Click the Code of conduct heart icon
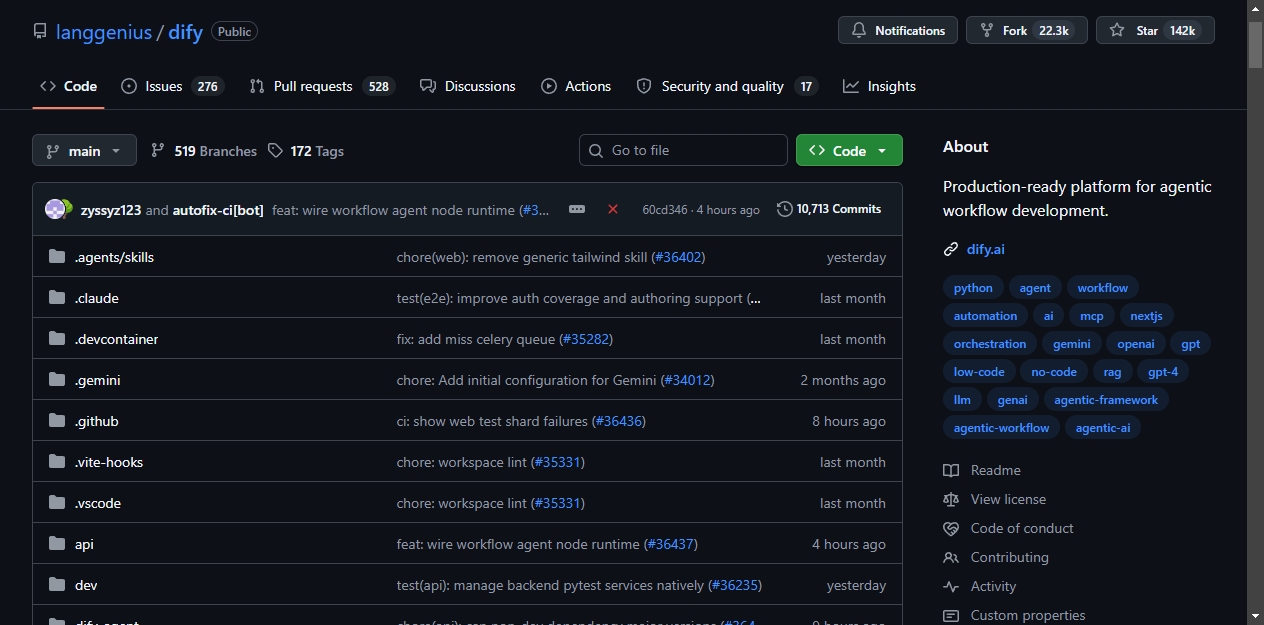 pos(951,528)
